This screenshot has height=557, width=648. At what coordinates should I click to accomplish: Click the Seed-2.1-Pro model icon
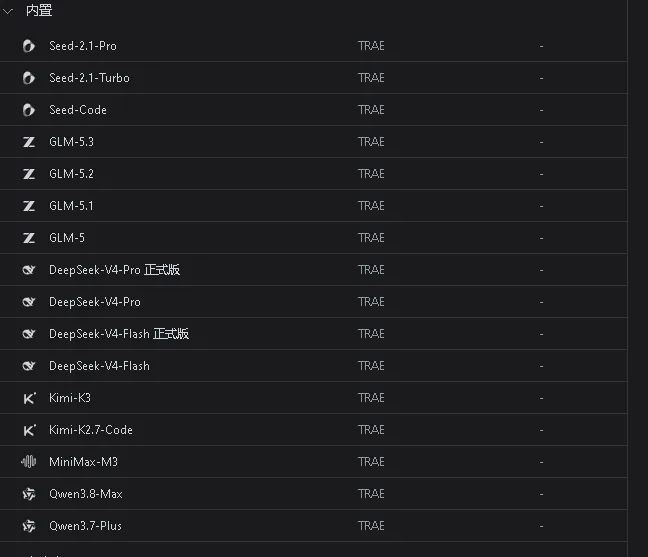(29, 46)
